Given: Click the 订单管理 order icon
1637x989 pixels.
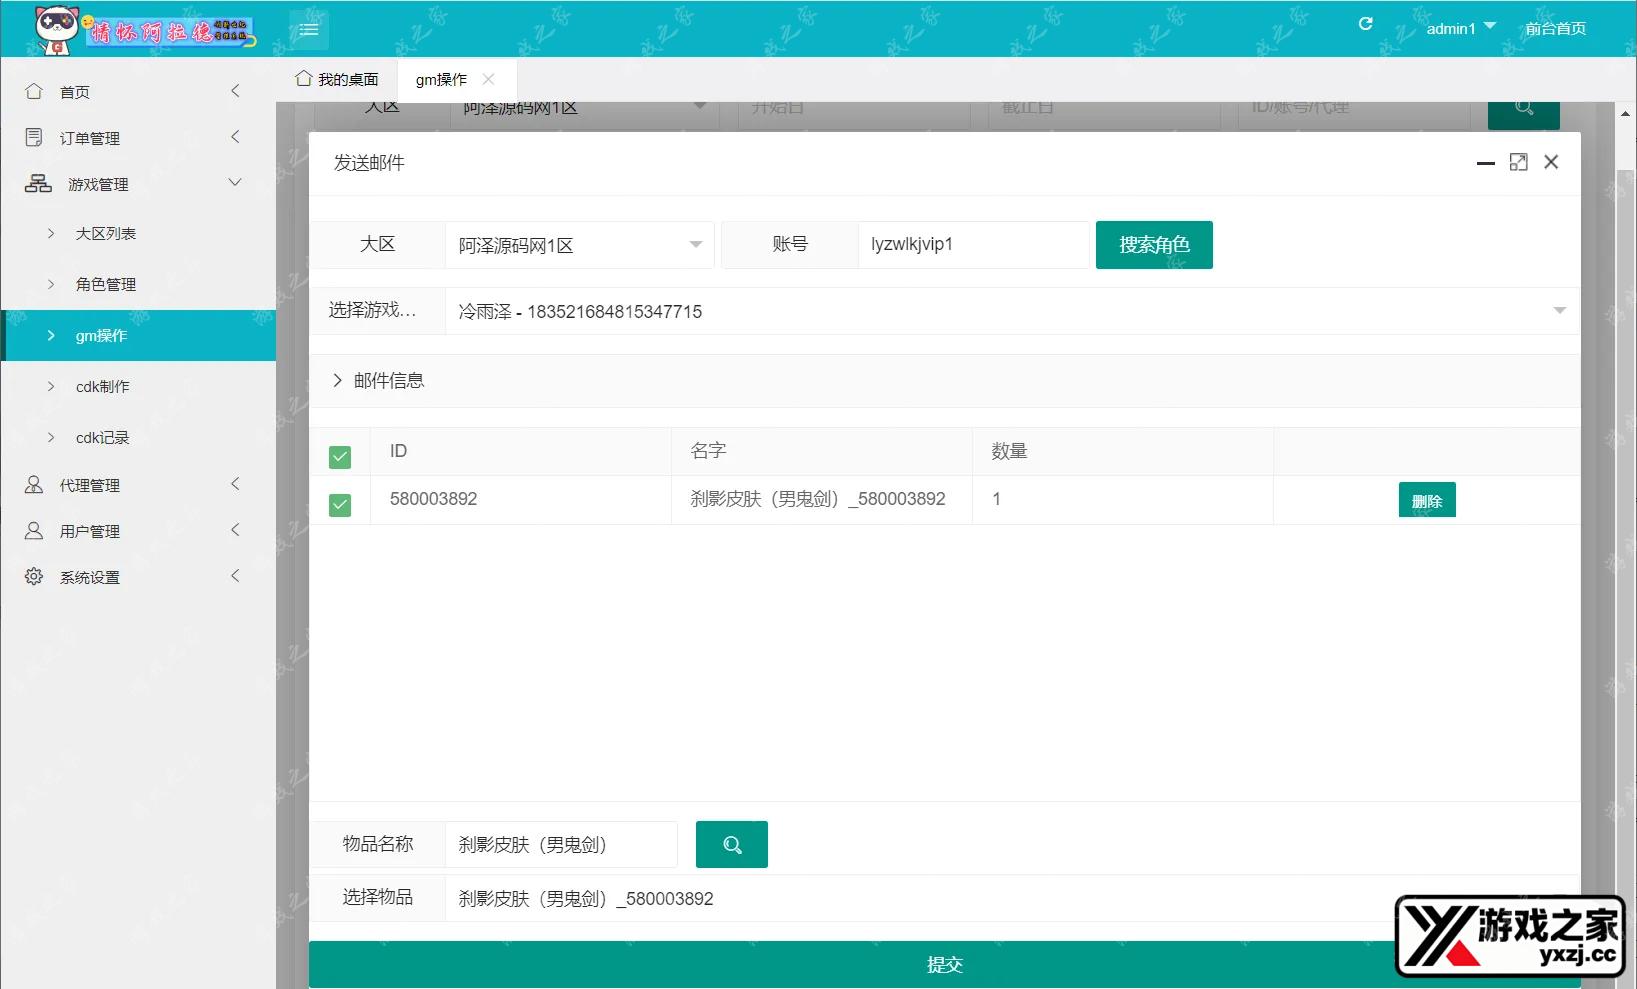Looking at the screenshot, I should (34, 137).
